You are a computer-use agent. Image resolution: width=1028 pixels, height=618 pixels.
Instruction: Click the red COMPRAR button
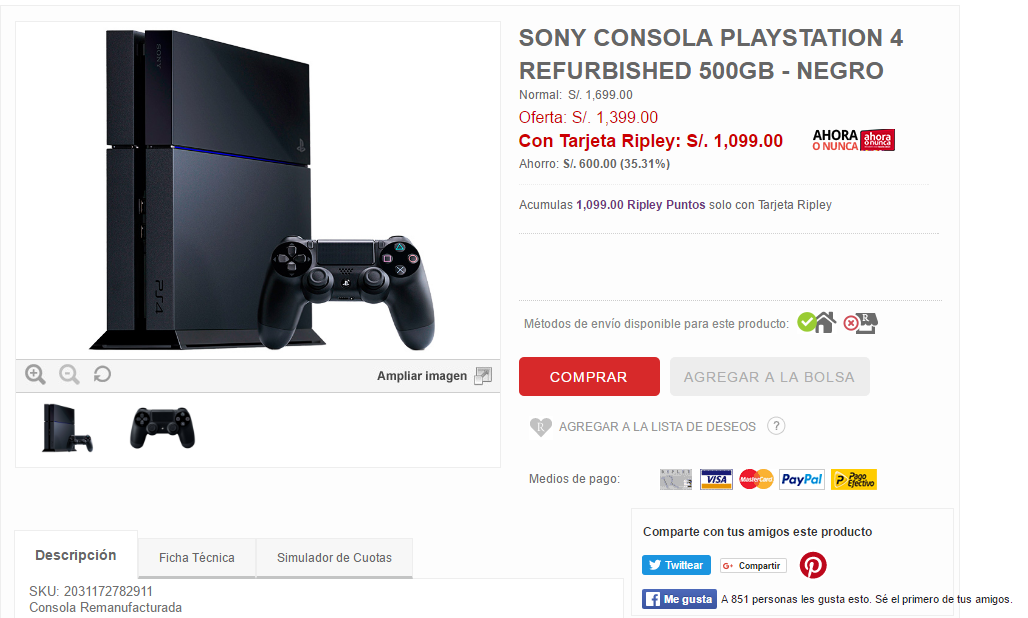(589, 377)
